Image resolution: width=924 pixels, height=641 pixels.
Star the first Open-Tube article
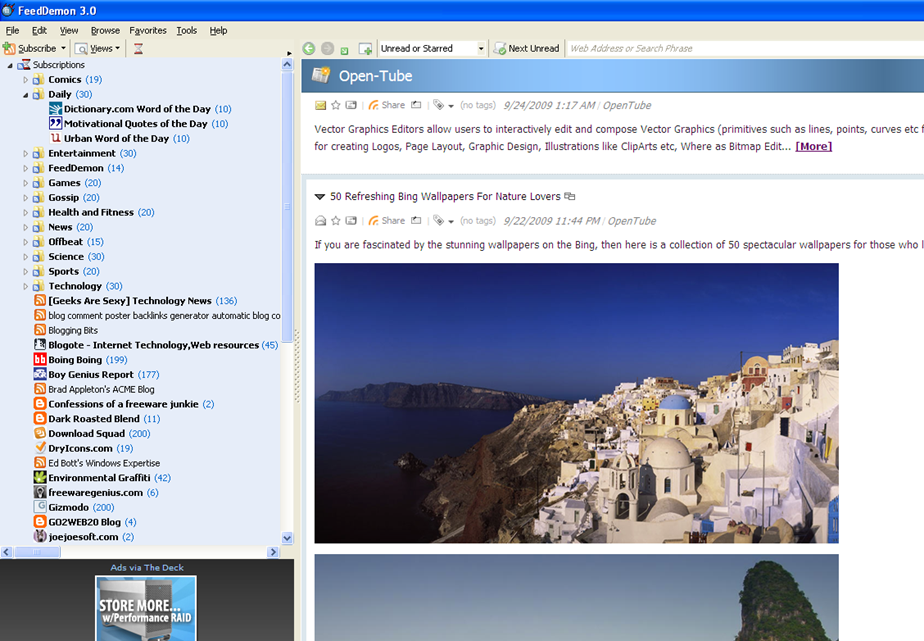(x=336, y=105)
